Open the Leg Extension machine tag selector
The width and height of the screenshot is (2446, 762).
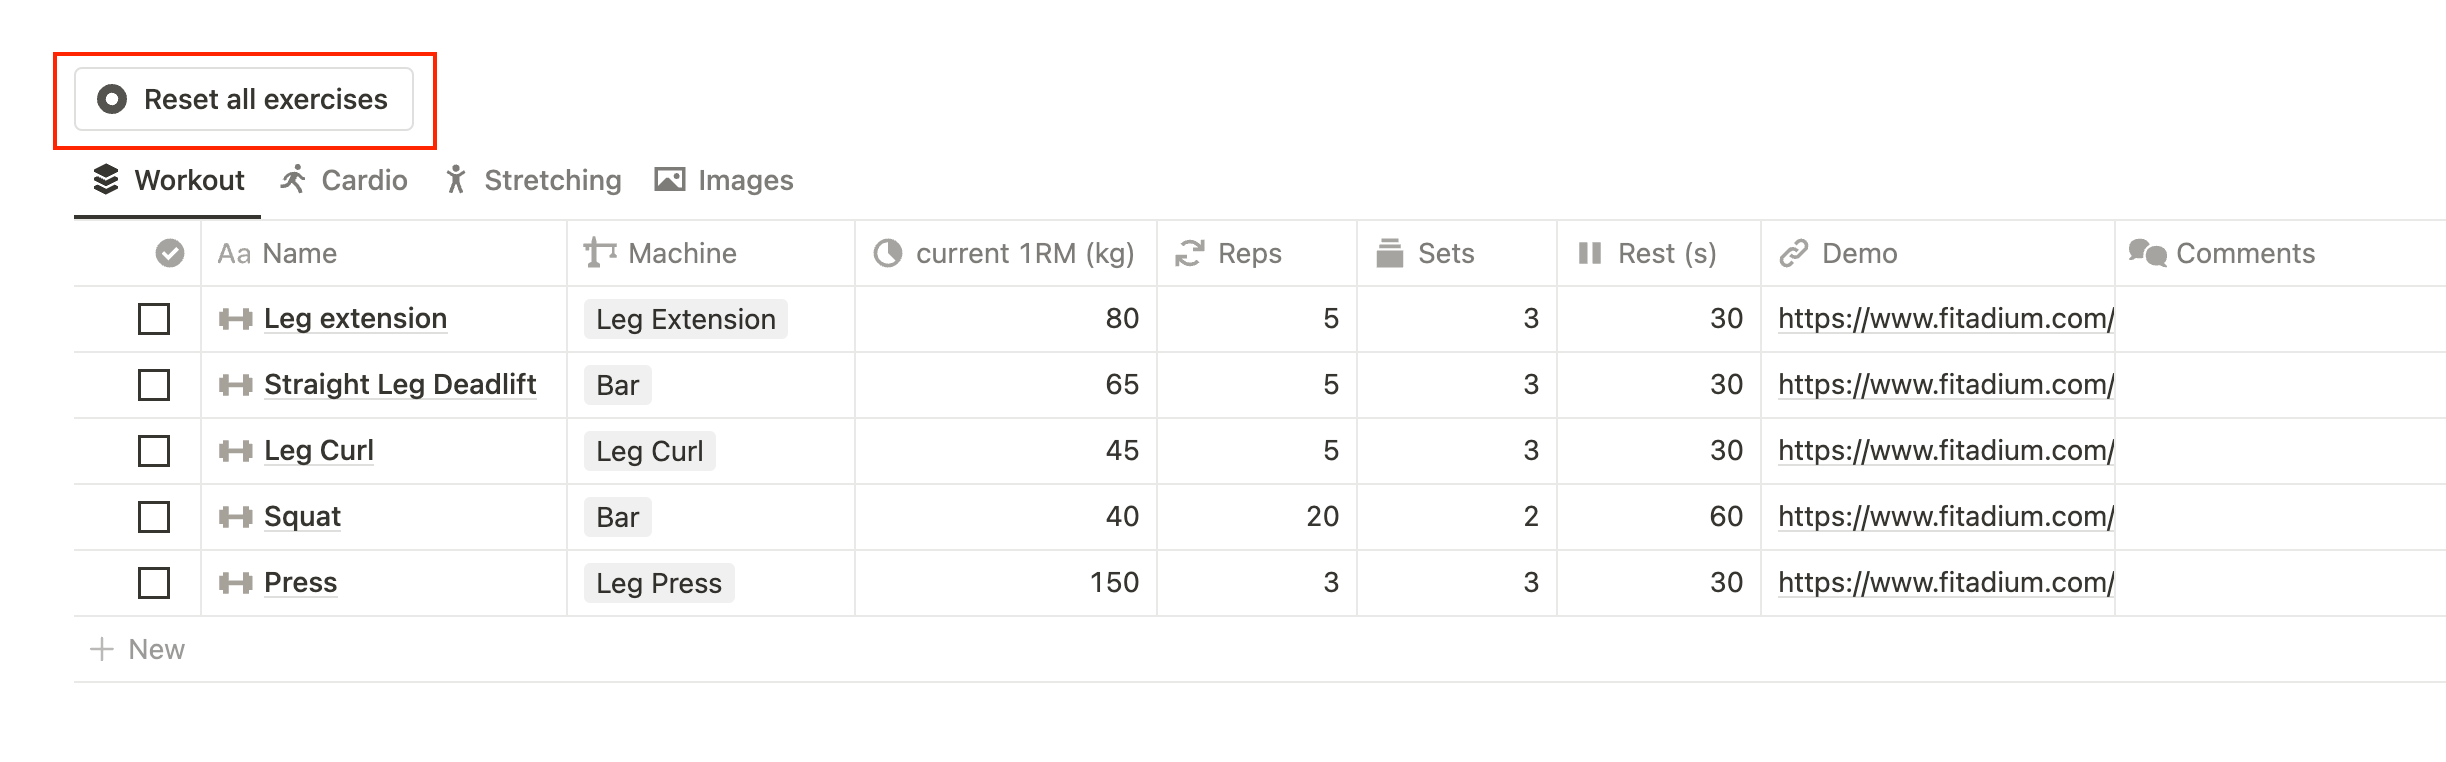686,319
